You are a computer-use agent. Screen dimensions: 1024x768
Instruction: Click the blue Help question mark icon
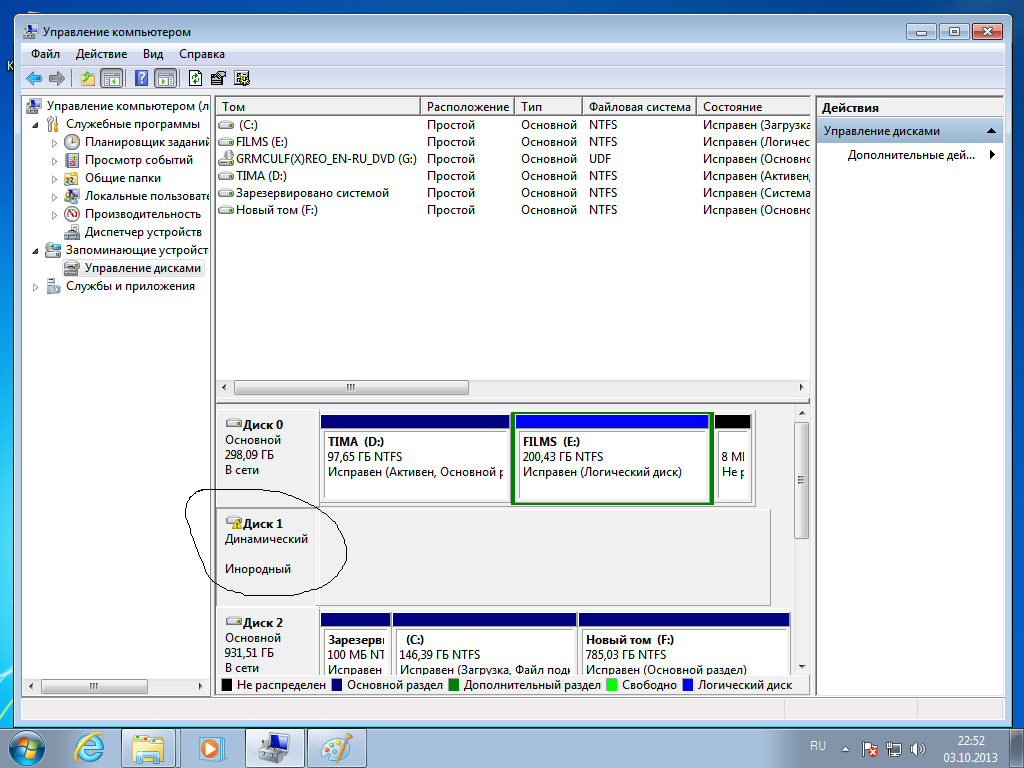point(142,78)
